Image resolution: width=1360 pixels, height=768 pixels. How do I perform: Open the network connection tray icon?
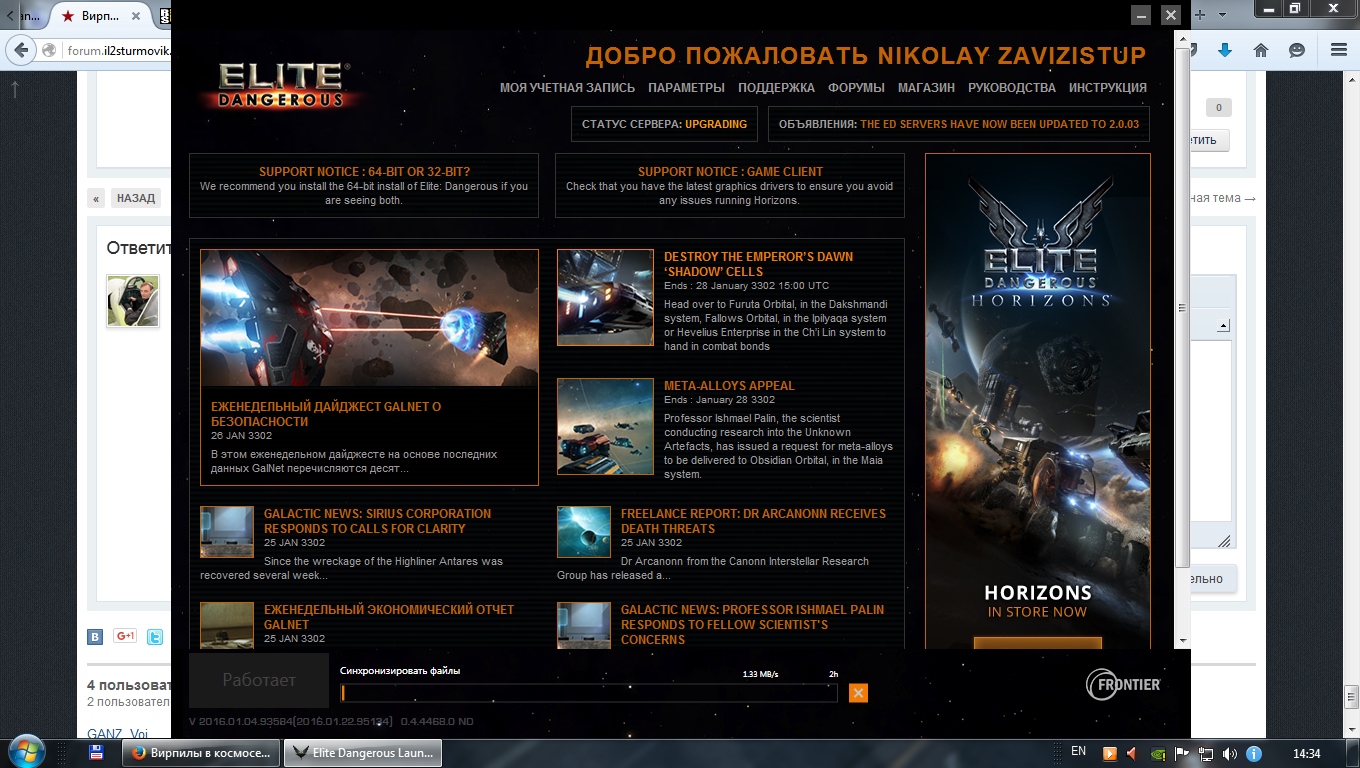(1206, 753)
